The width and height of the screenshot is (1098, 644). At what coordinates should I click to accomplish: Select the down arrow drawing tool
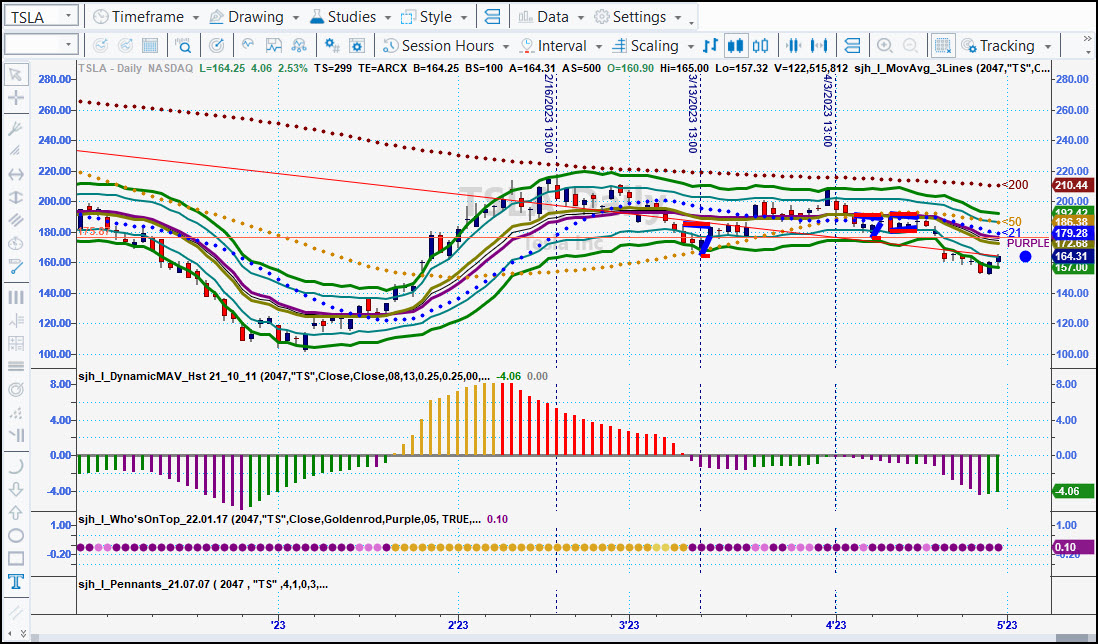click(x=15, y=489)
